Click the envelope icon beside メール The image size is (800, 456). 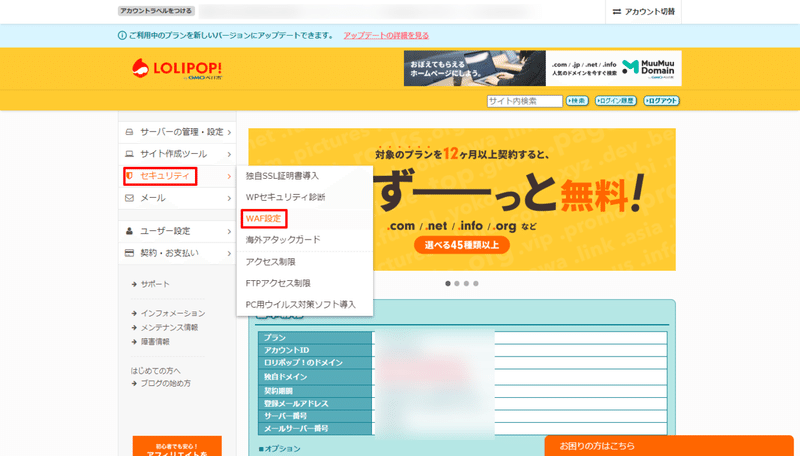point(129,198)
